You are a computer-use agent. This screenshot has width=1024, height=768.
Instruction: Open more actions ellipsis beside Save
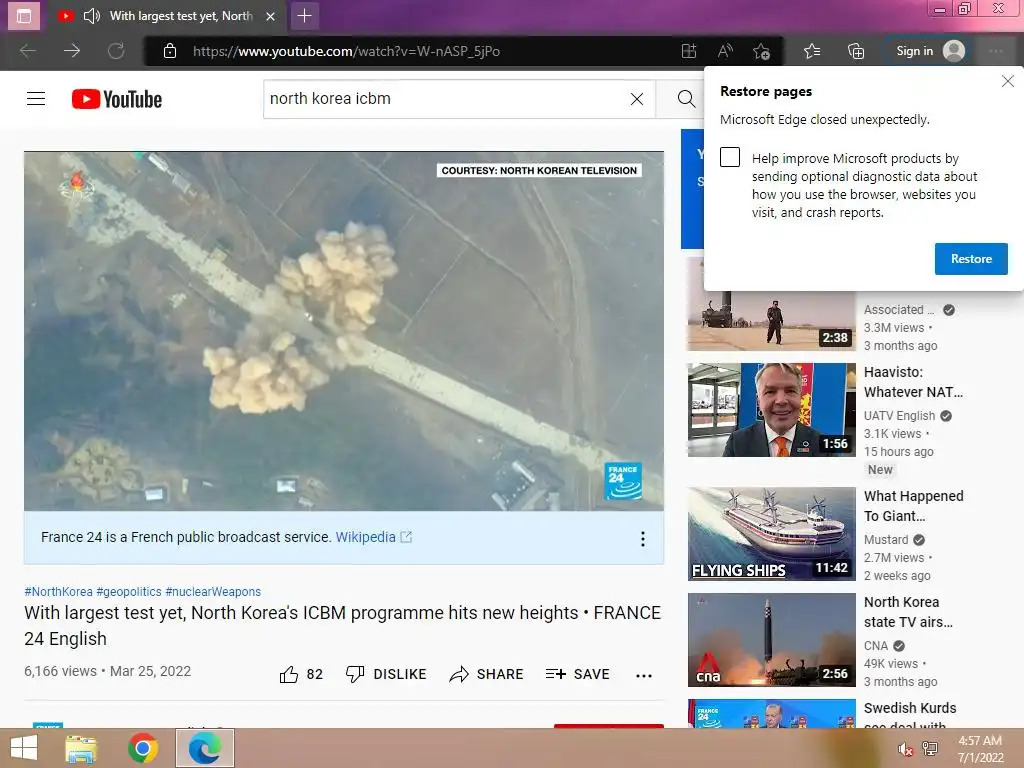[644, 675]
